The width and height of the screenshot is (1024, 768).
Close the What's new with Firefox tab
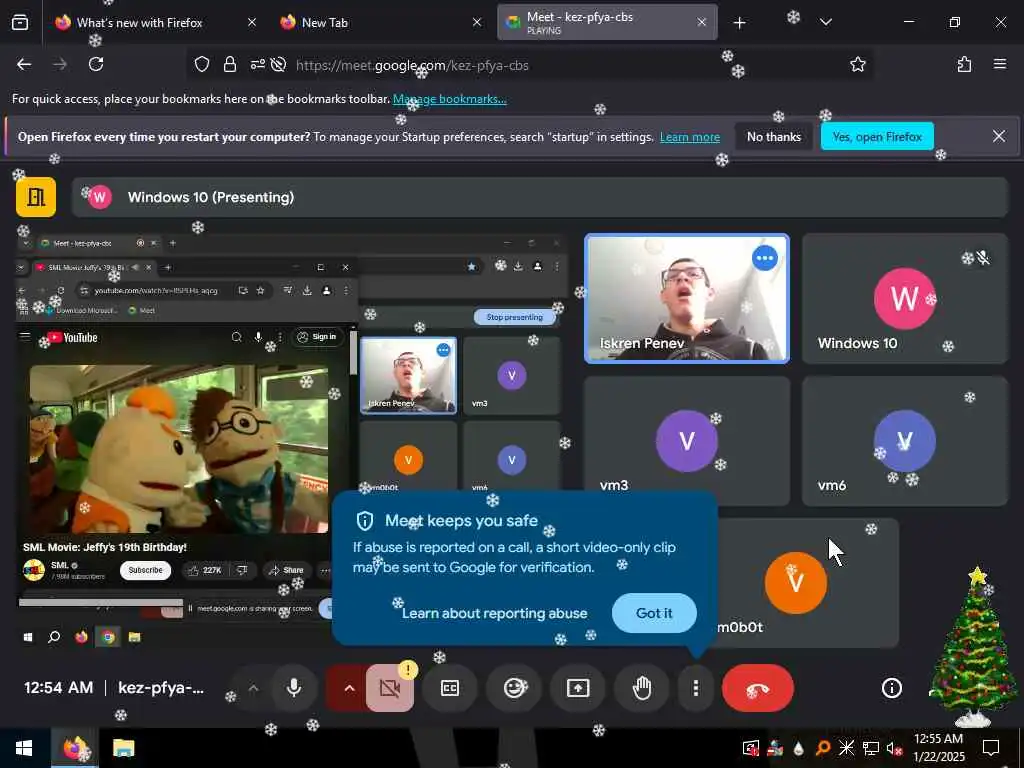point(252,22)
